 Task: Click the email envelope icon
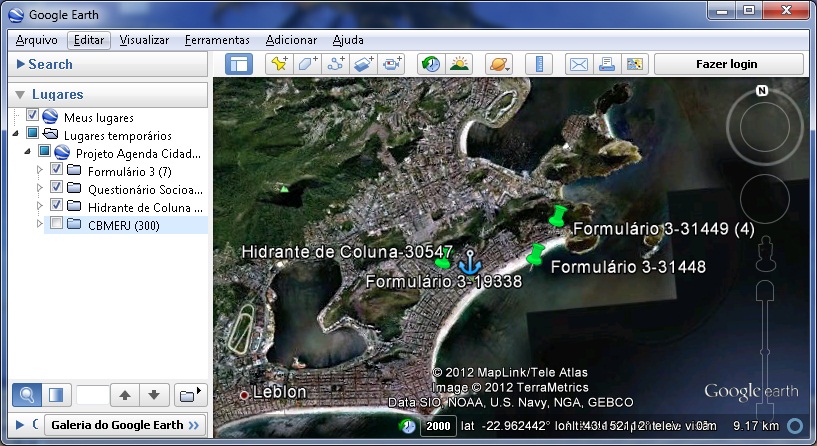pyautogui.click(x=578, y=64)
